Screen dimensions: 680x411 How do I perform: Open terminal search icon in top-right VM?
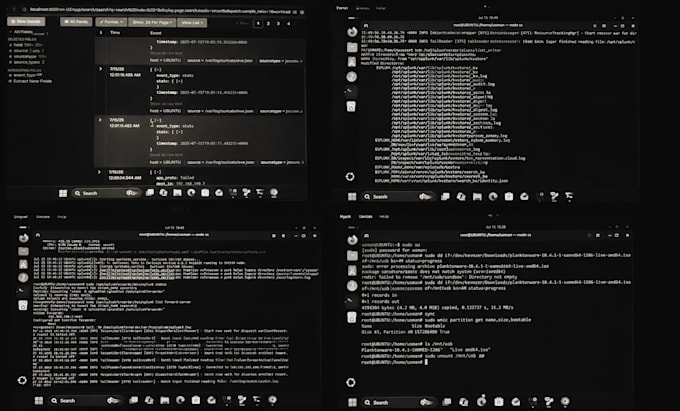click(595, 26)
